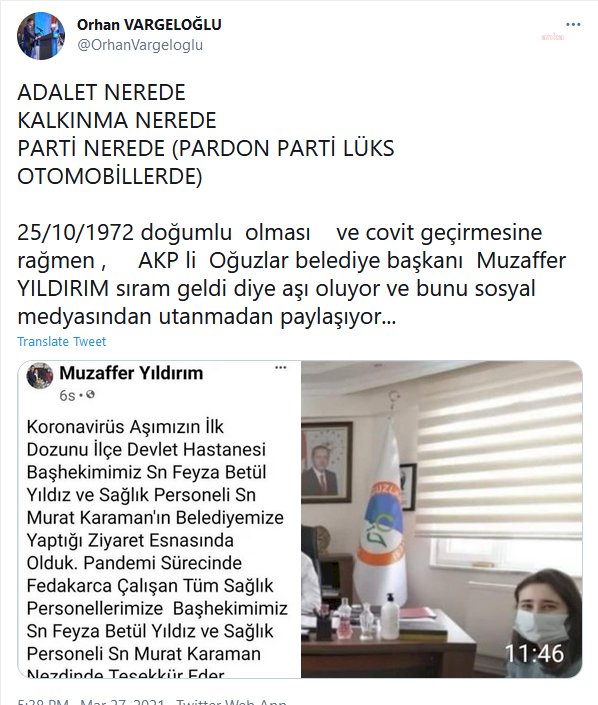Viewport: 598px width, 705px height.
Task: Click the 11:46 time overlay
Action: (534, 653)
